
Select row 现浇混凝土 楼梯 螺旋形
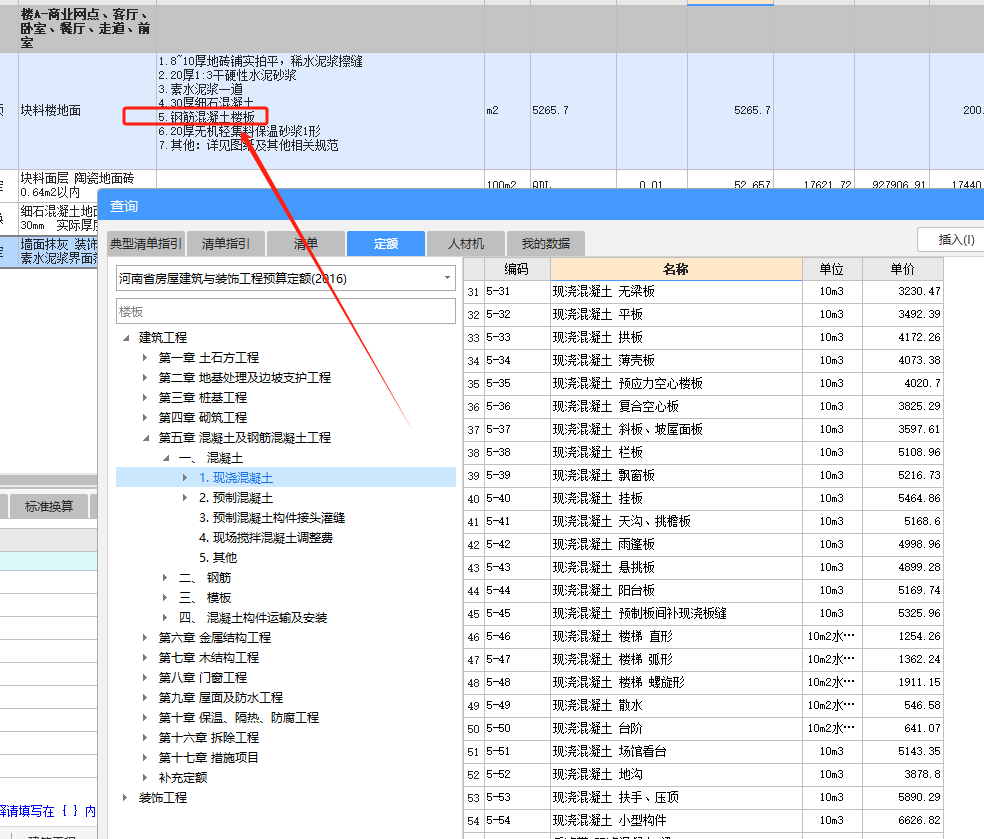[x=703, y=683]
